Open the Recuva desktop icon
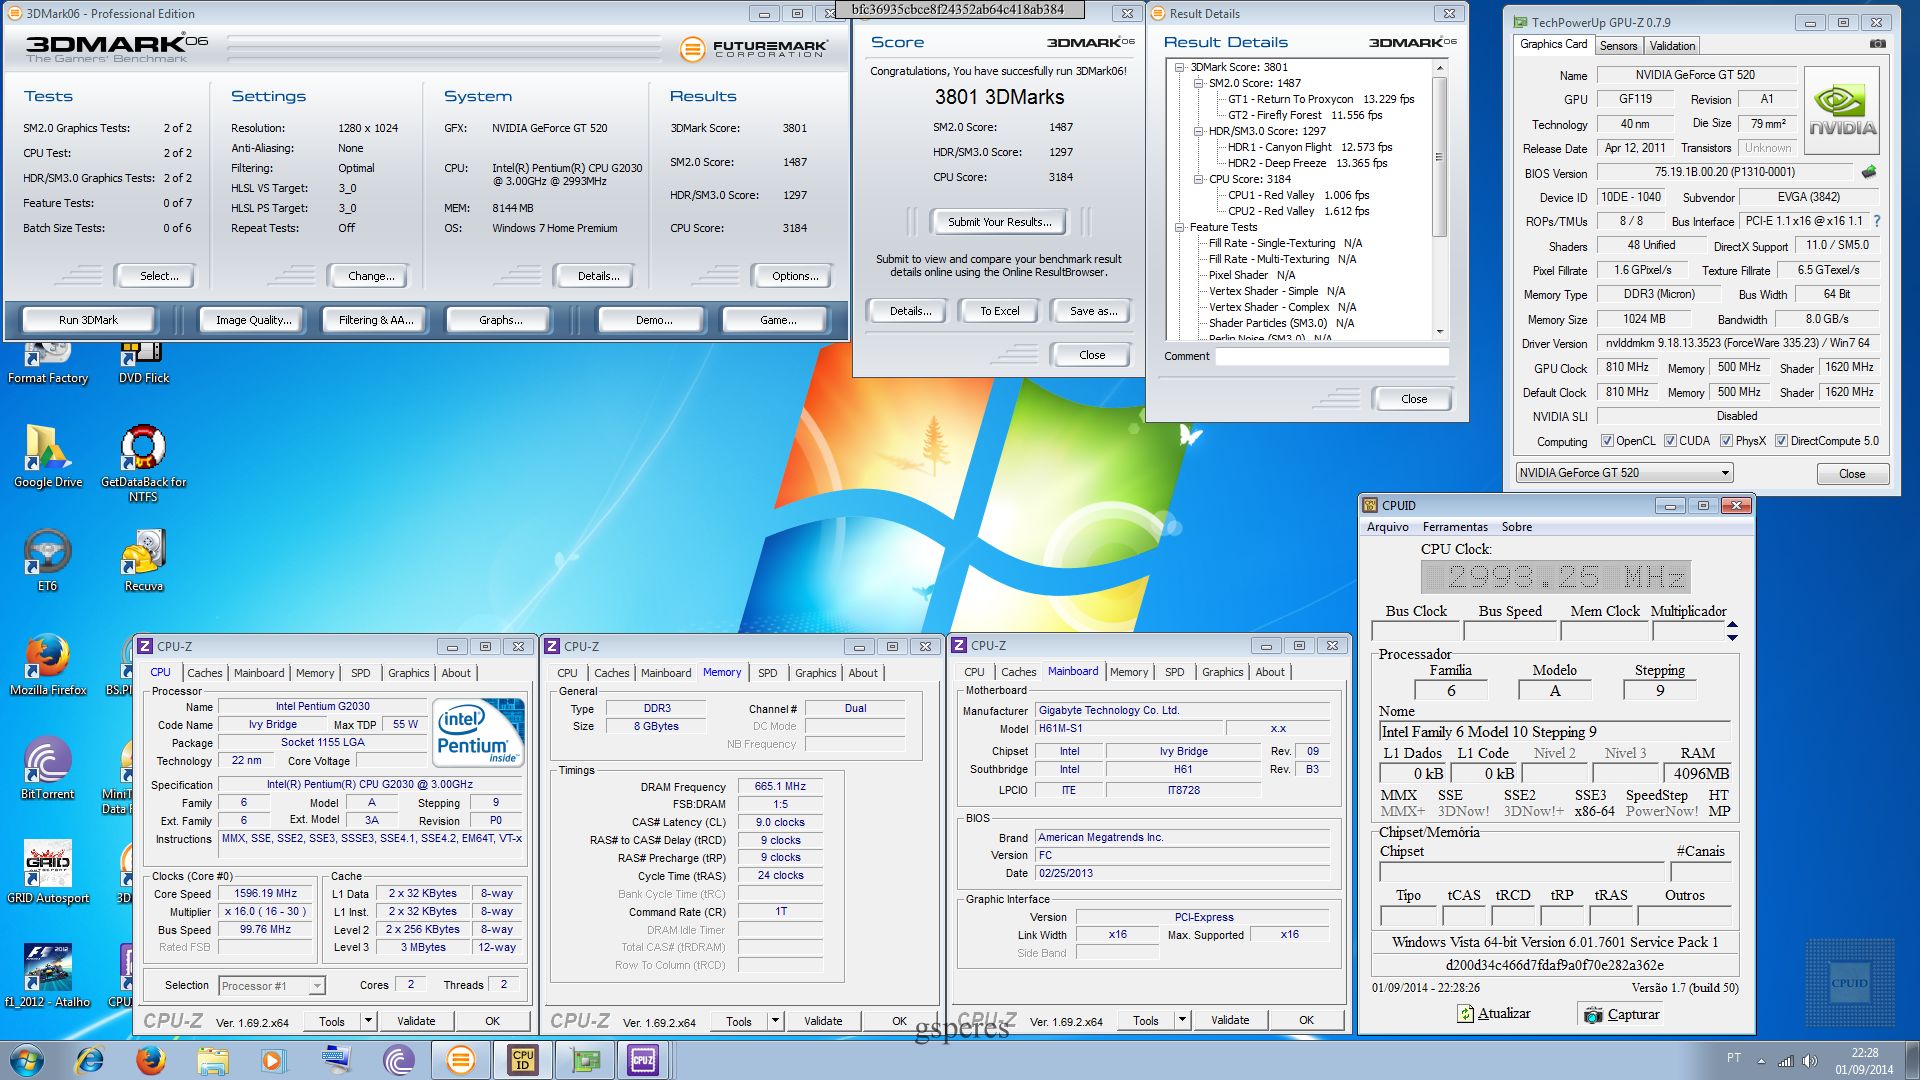1920x1080 pixels. [143, 560]
